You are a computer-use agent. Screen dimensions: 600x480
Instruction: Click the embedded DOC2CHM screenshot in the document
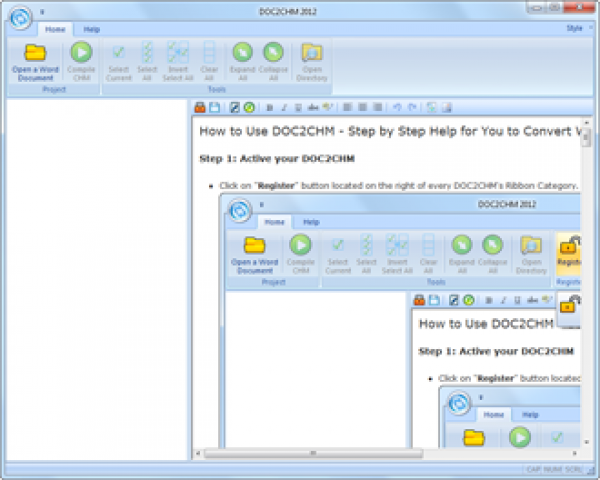coord(399,321)
